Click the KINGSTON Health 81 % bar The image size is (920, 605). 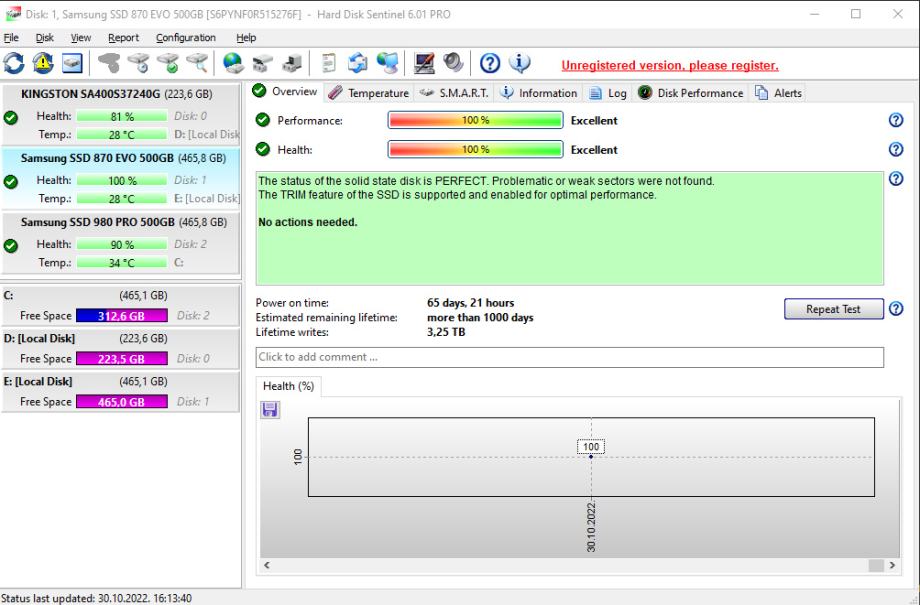point(122,116)
